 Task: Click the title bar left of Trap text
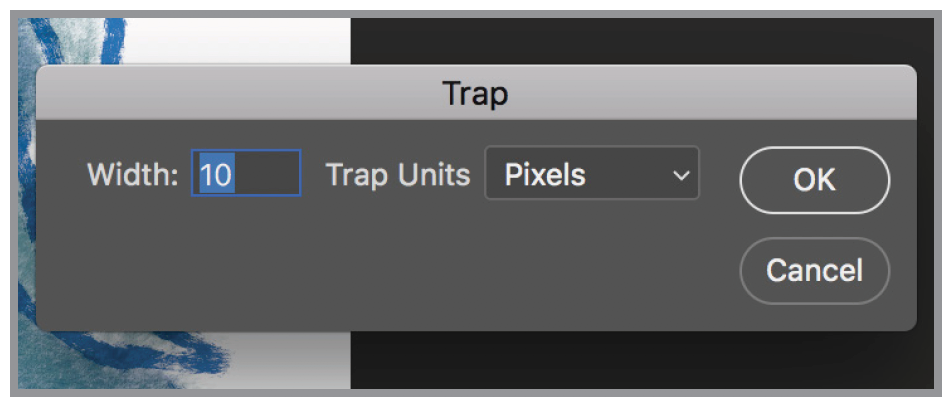250,94
